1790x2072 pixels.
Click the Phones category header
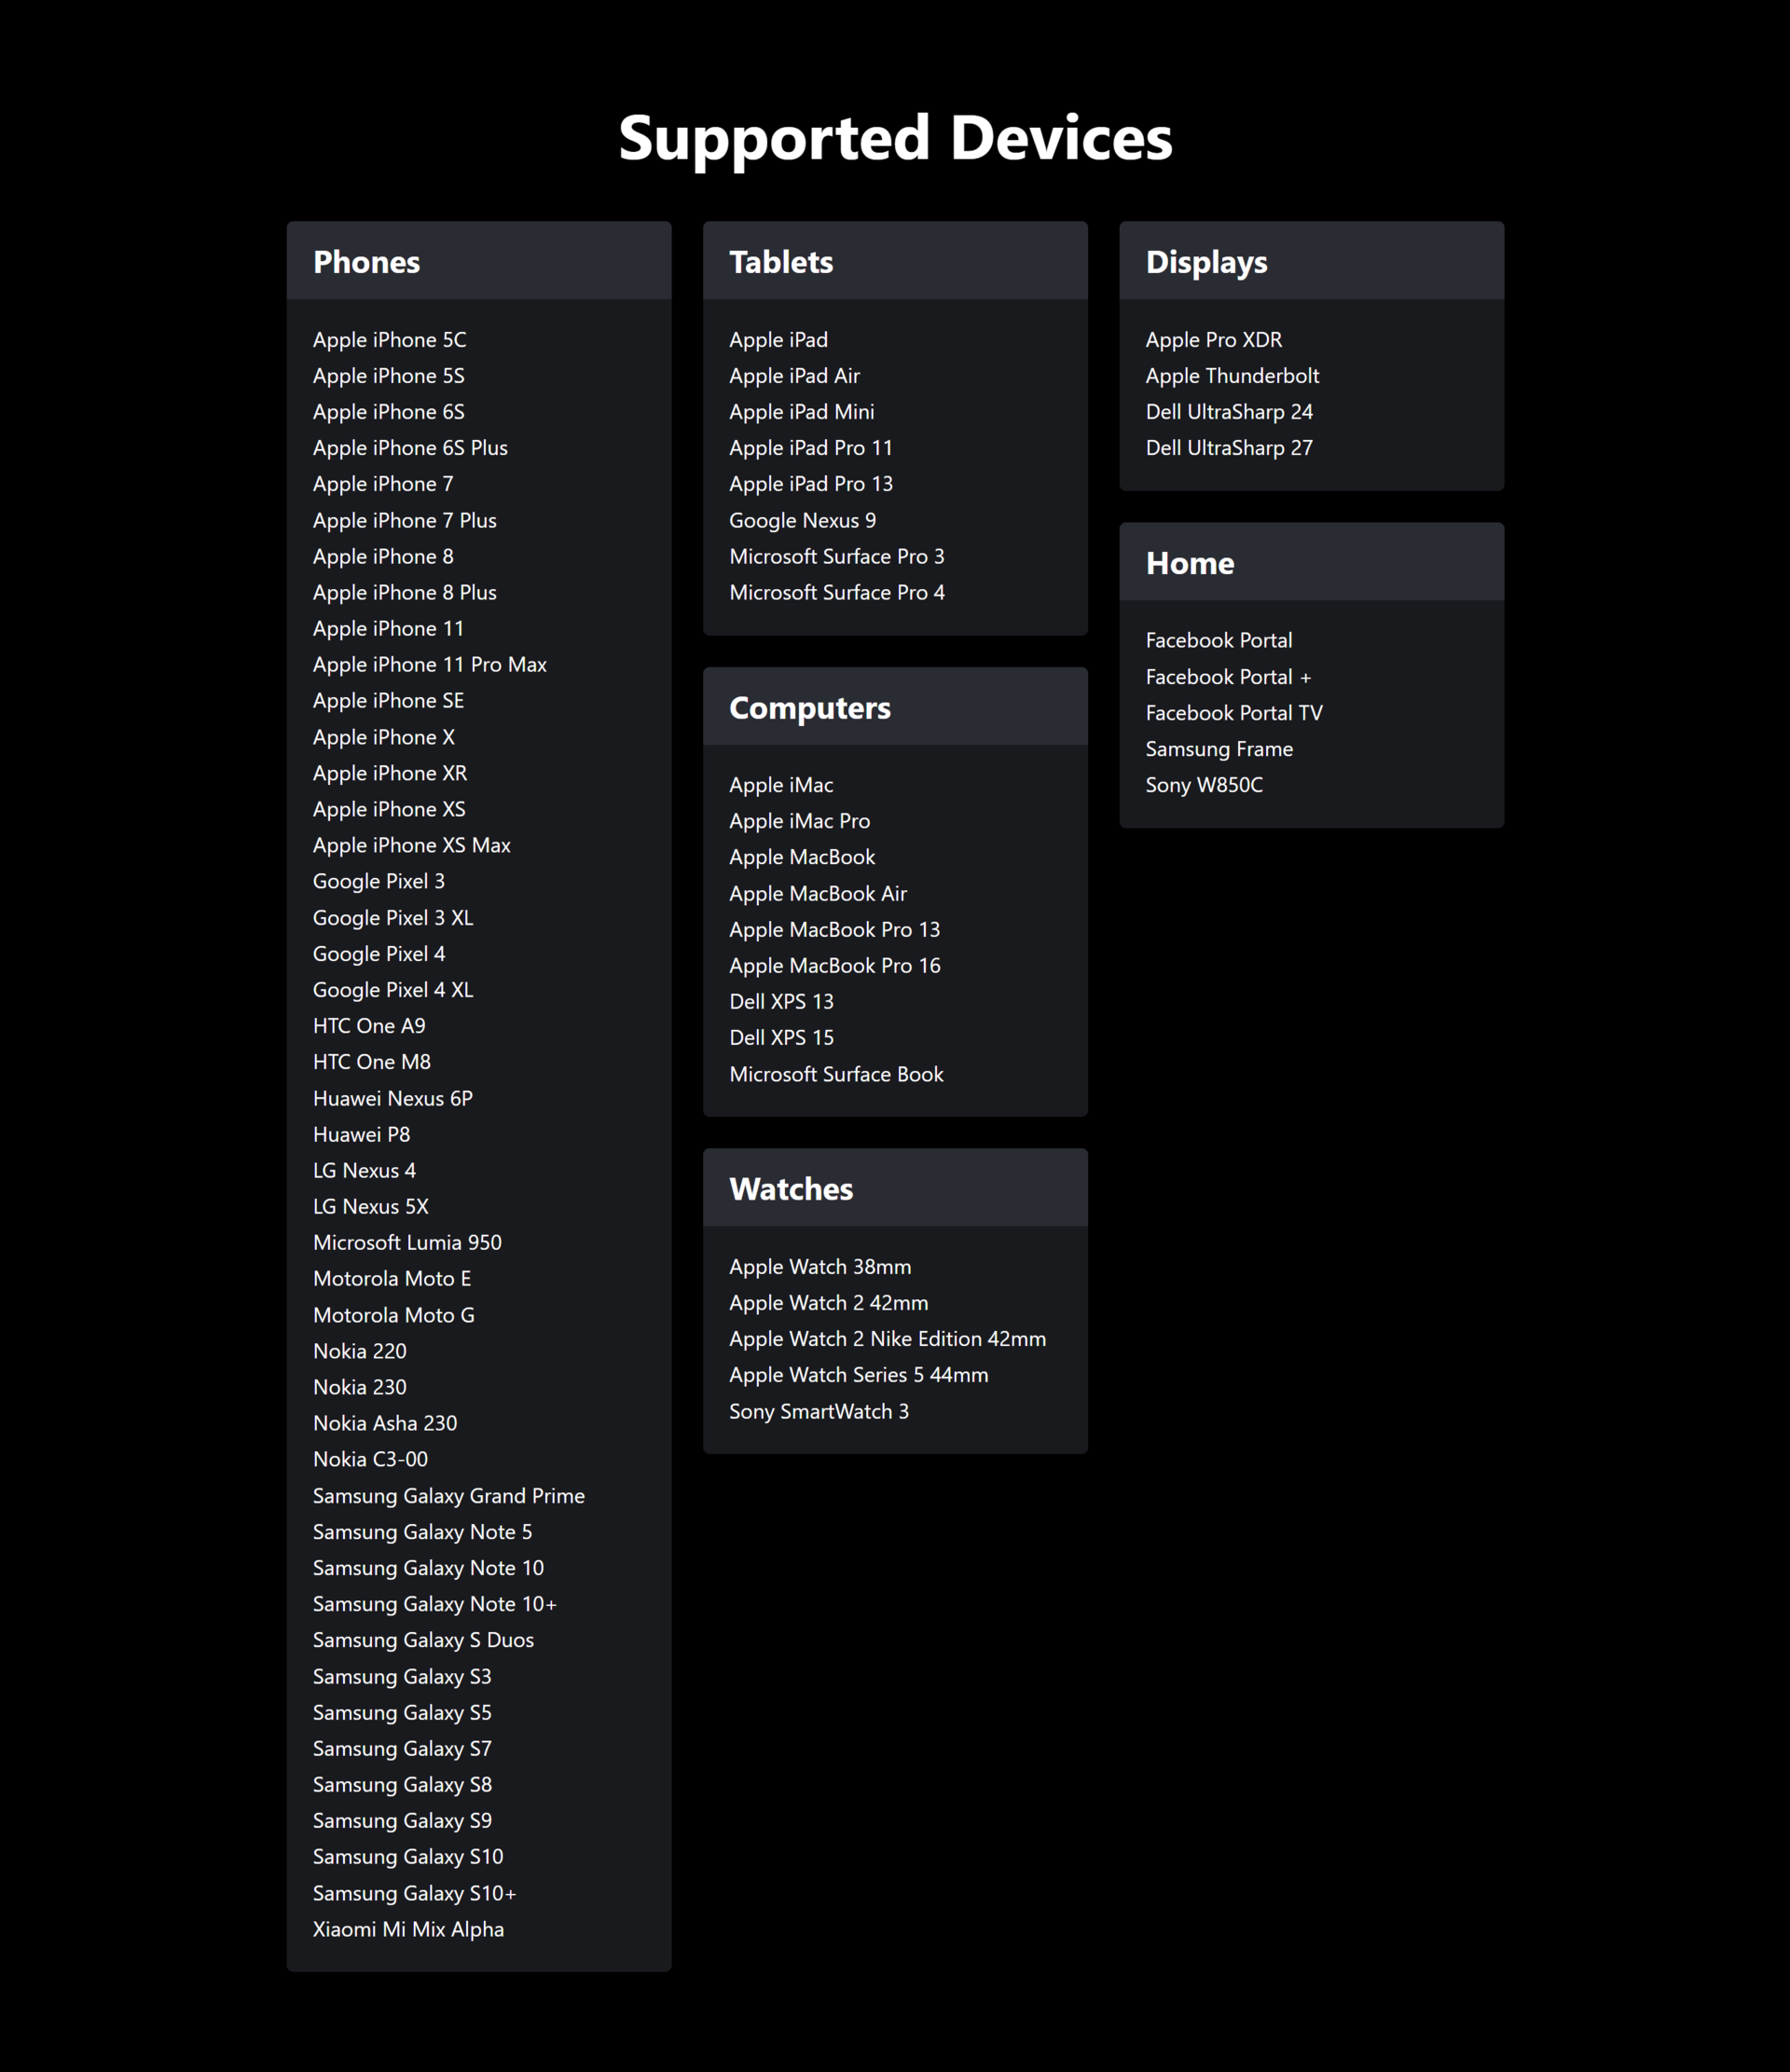[479, 261]
